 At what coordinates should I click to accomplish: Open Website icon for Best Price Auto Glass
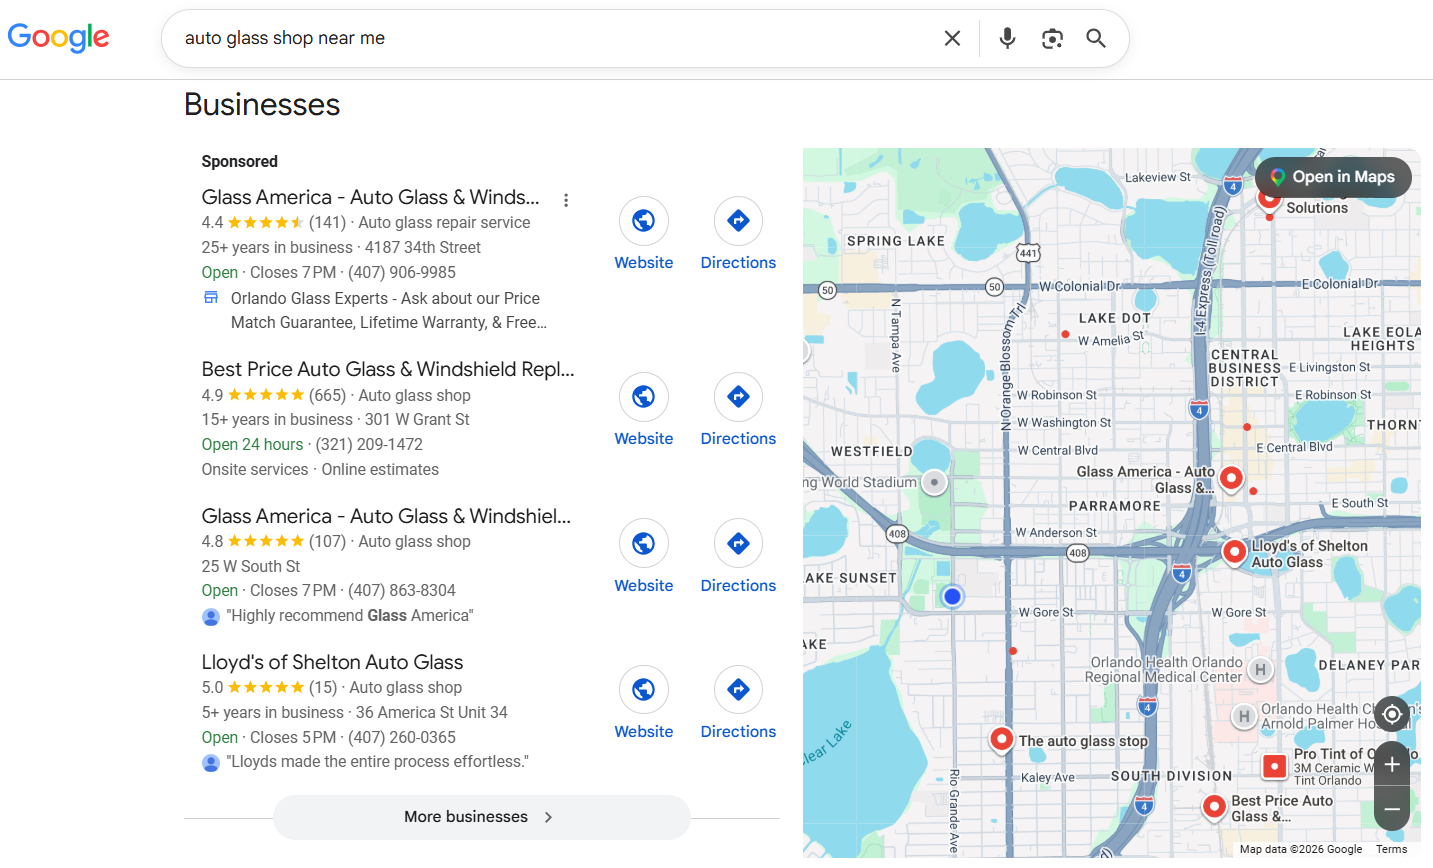coord(644,396)
